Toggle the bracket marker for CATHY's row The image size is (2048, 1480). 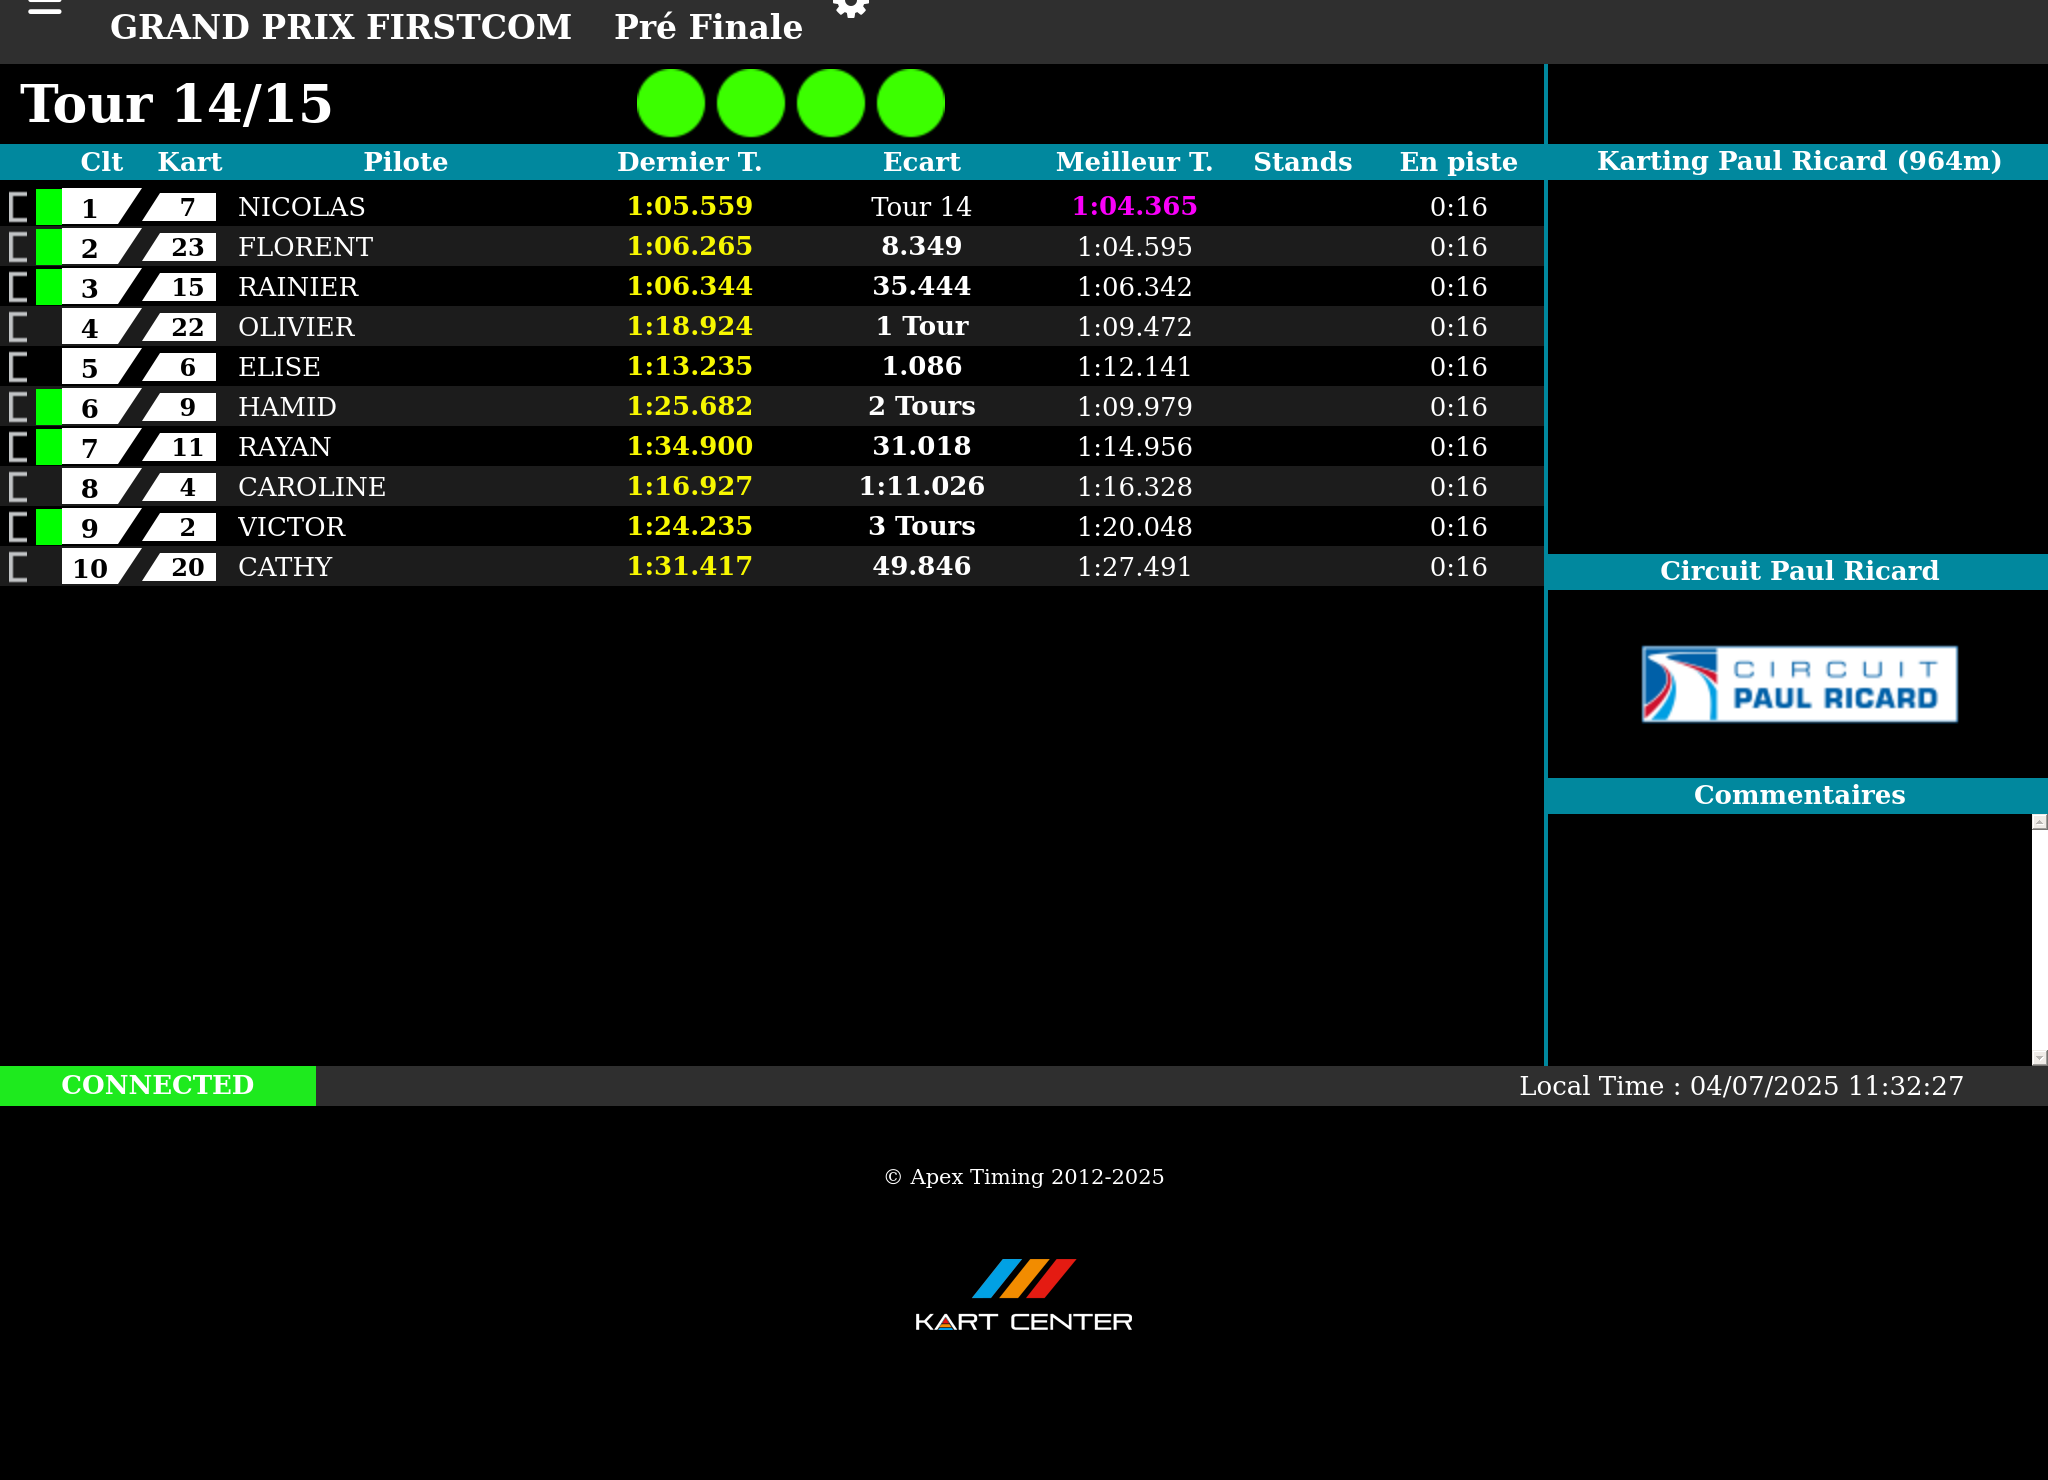click(x=18, y=567)
